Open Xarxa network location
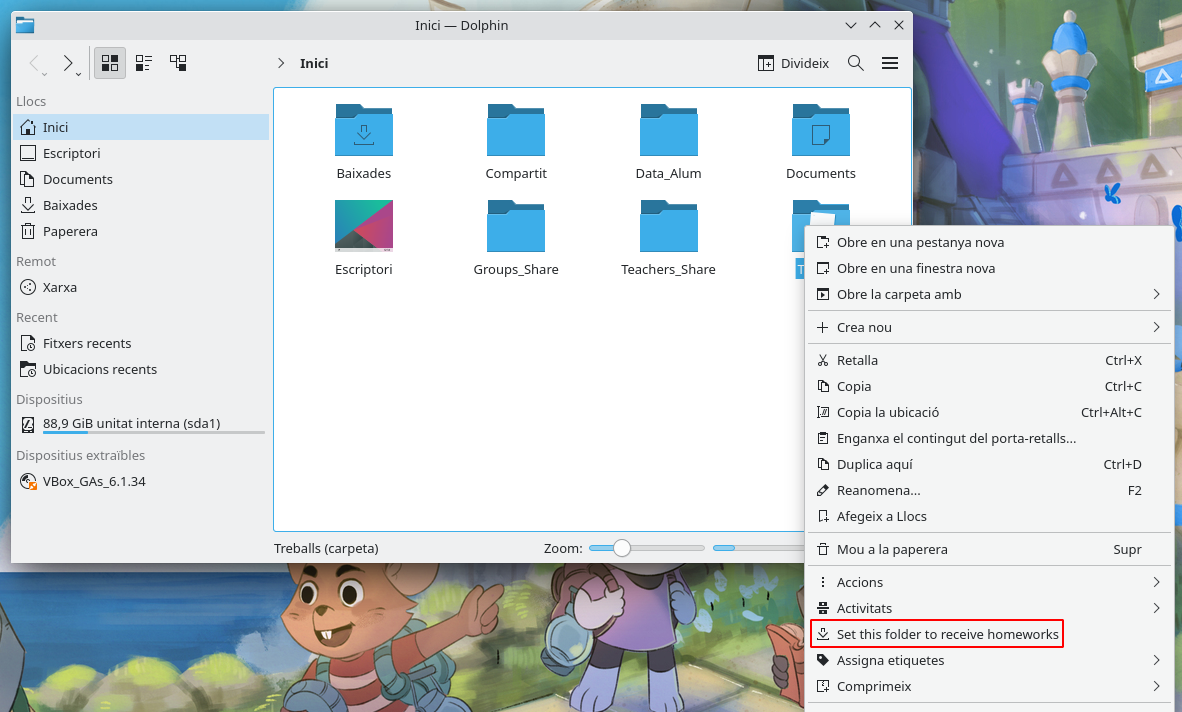 point(60,287)
